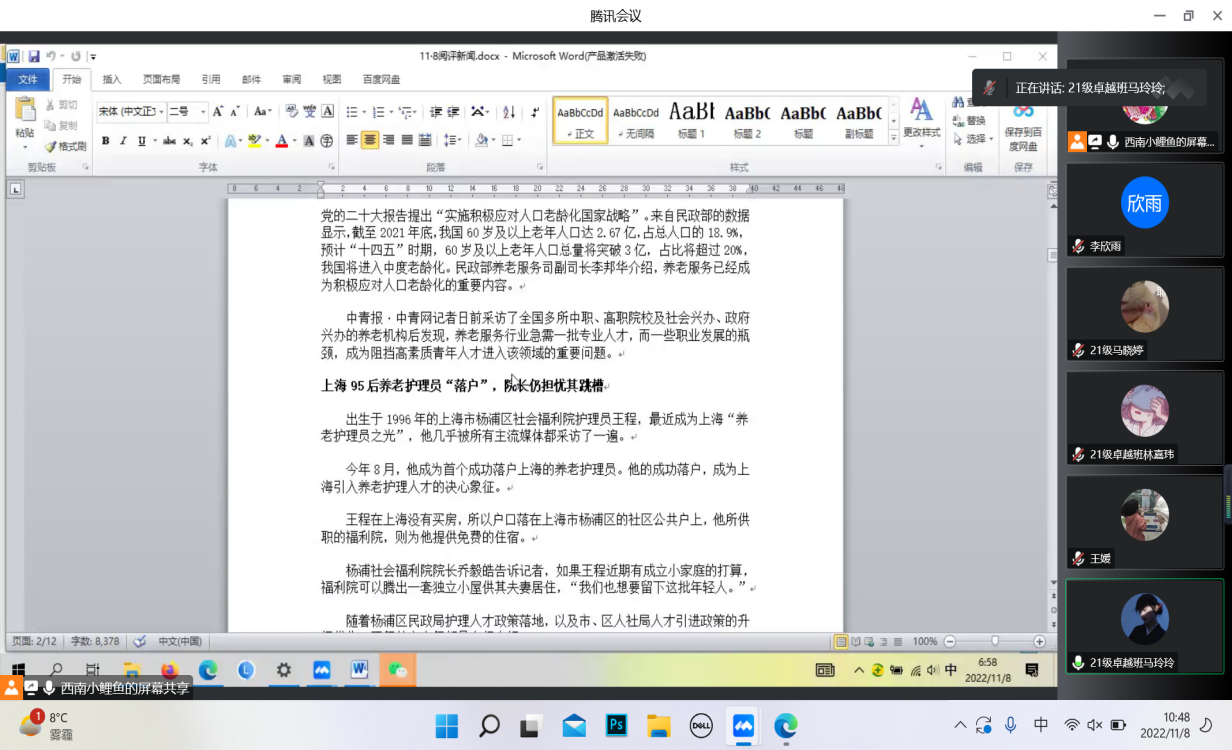Click the sort (A-Z) icon
This screenshot has height=750, width=1232.
click(508, 112)
